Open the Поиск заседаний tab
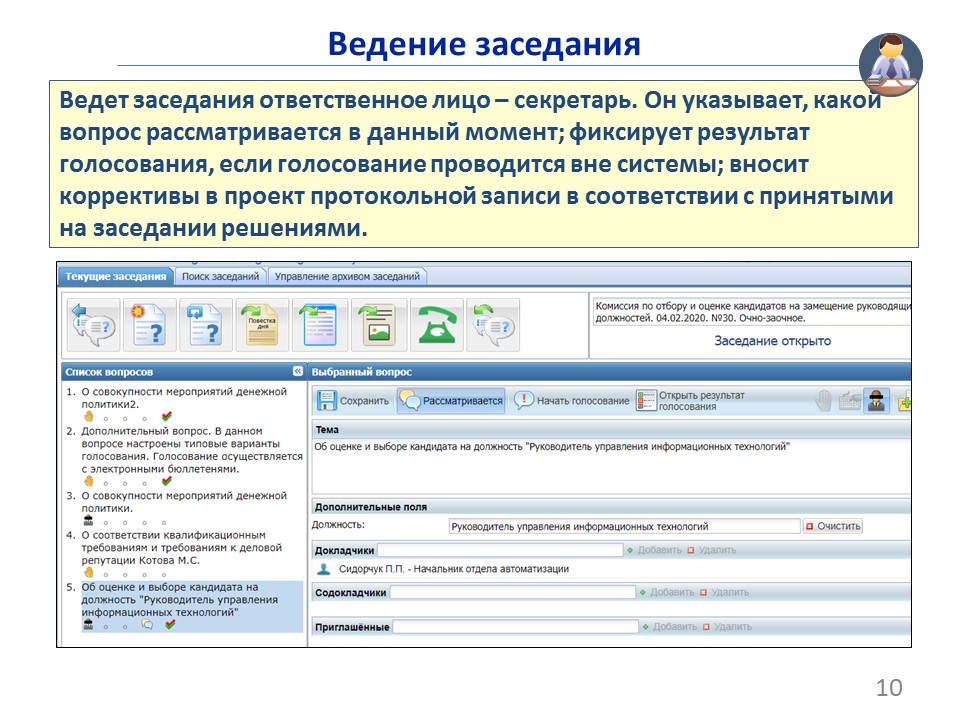The image size is (960, 720). point(220,277)
